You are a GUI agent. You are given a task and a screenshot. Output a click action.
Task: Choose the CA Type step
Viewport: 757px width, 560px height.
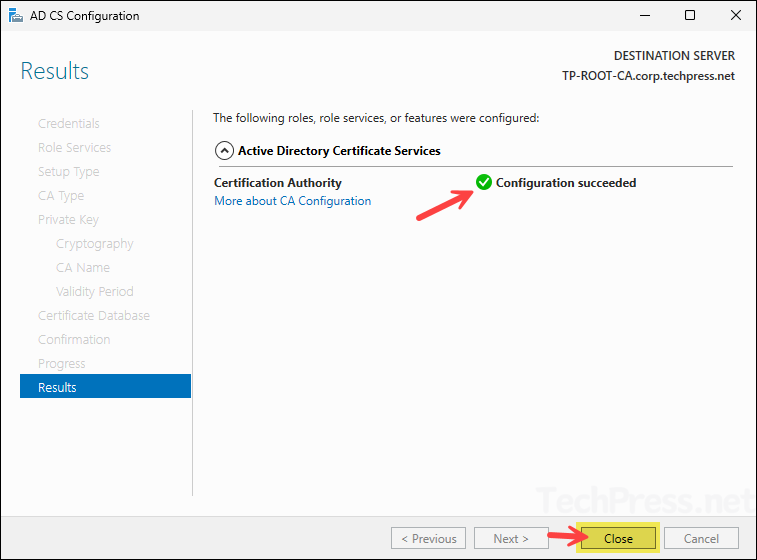coord(61,196)
